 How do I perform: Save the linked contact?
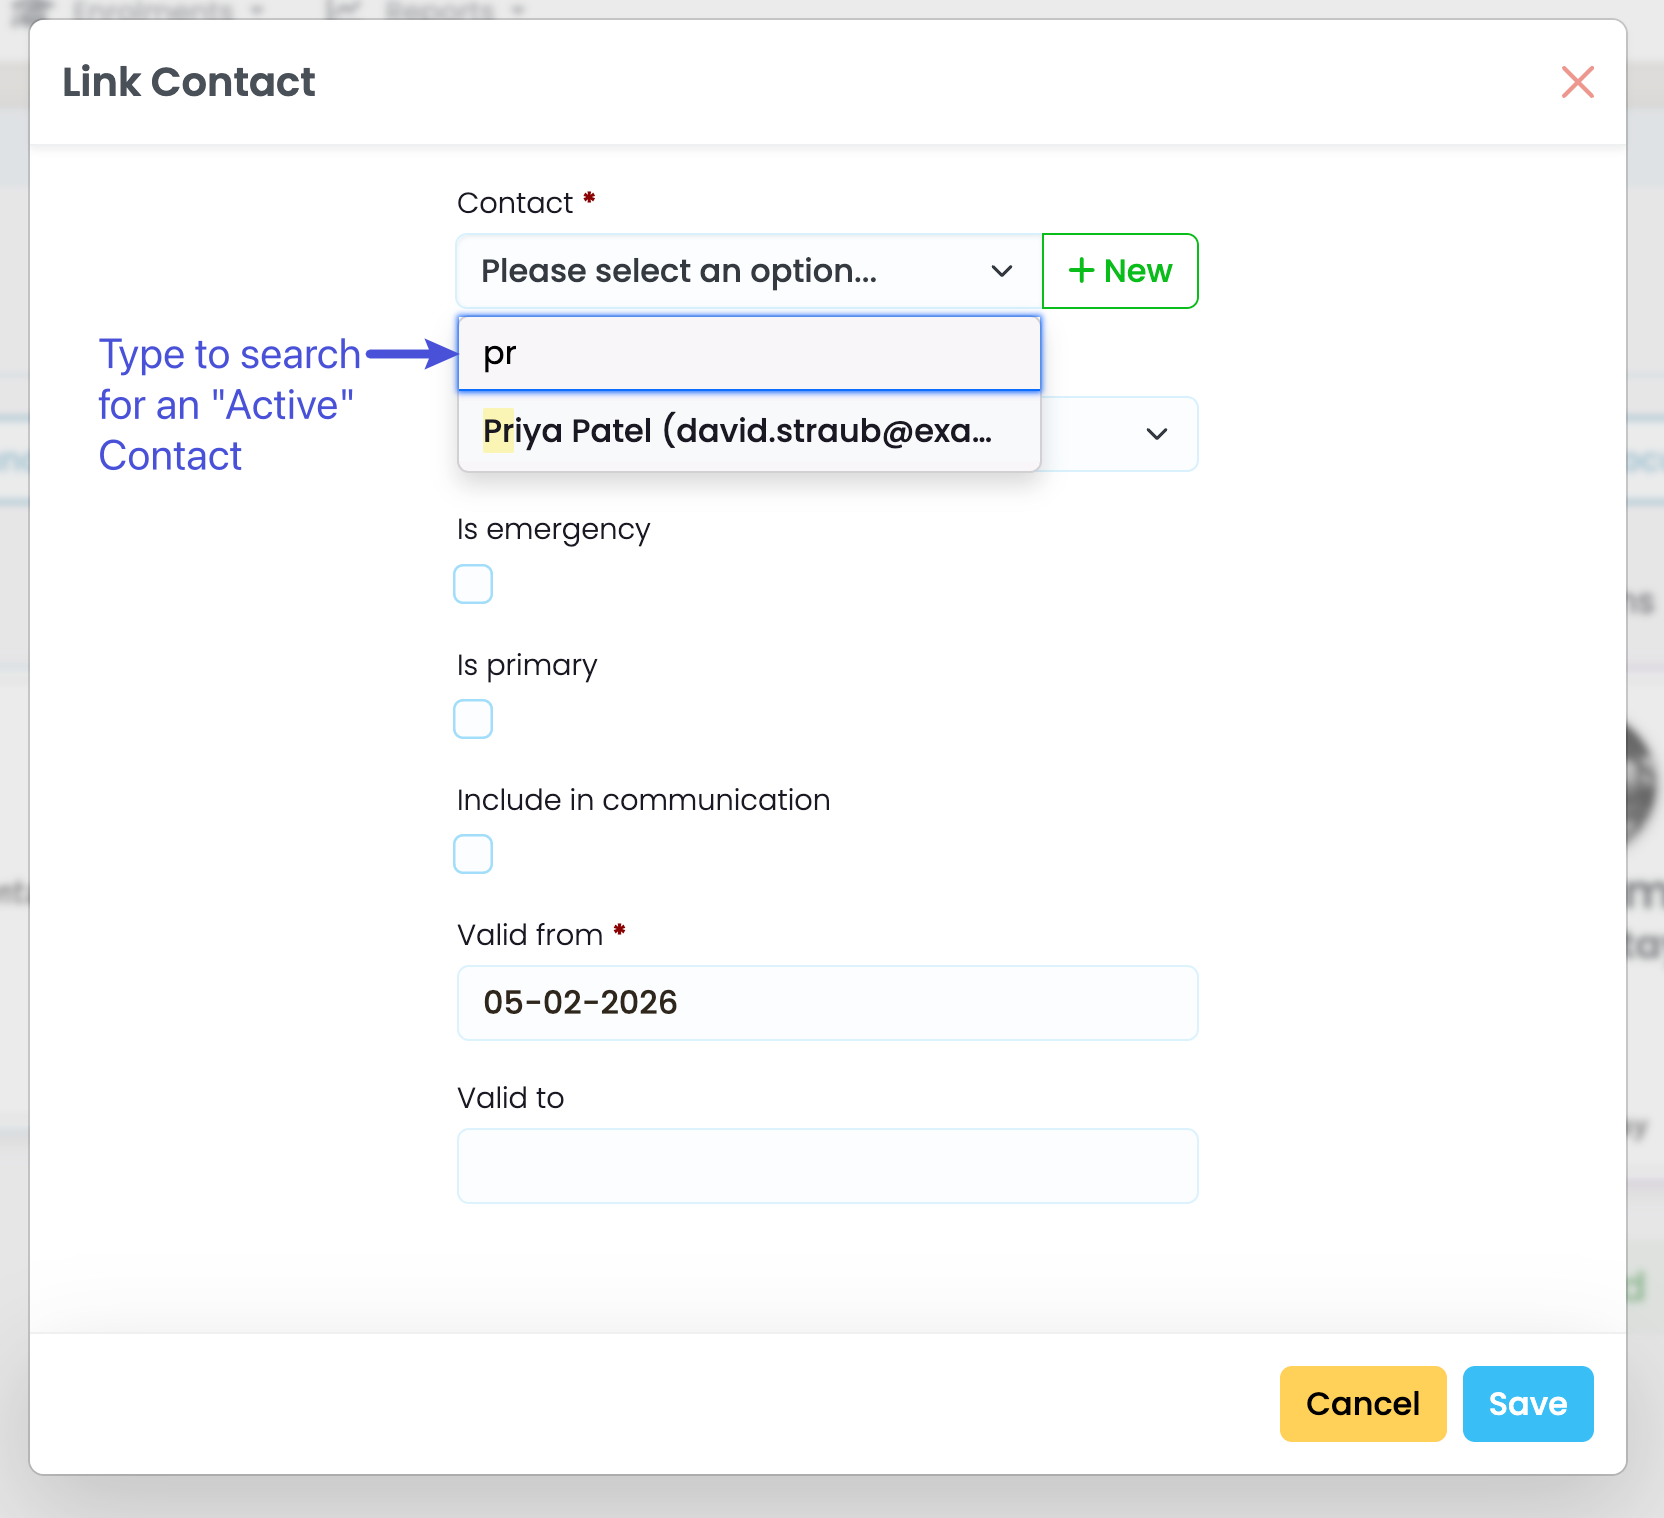(x=1527, y=1404)
